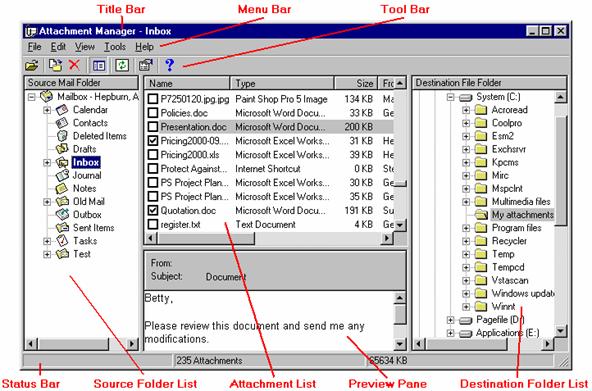Check the P7250120.jpg.jpg checkbox
The width and height of the screenshot is (592, 391).
[153, 99]
